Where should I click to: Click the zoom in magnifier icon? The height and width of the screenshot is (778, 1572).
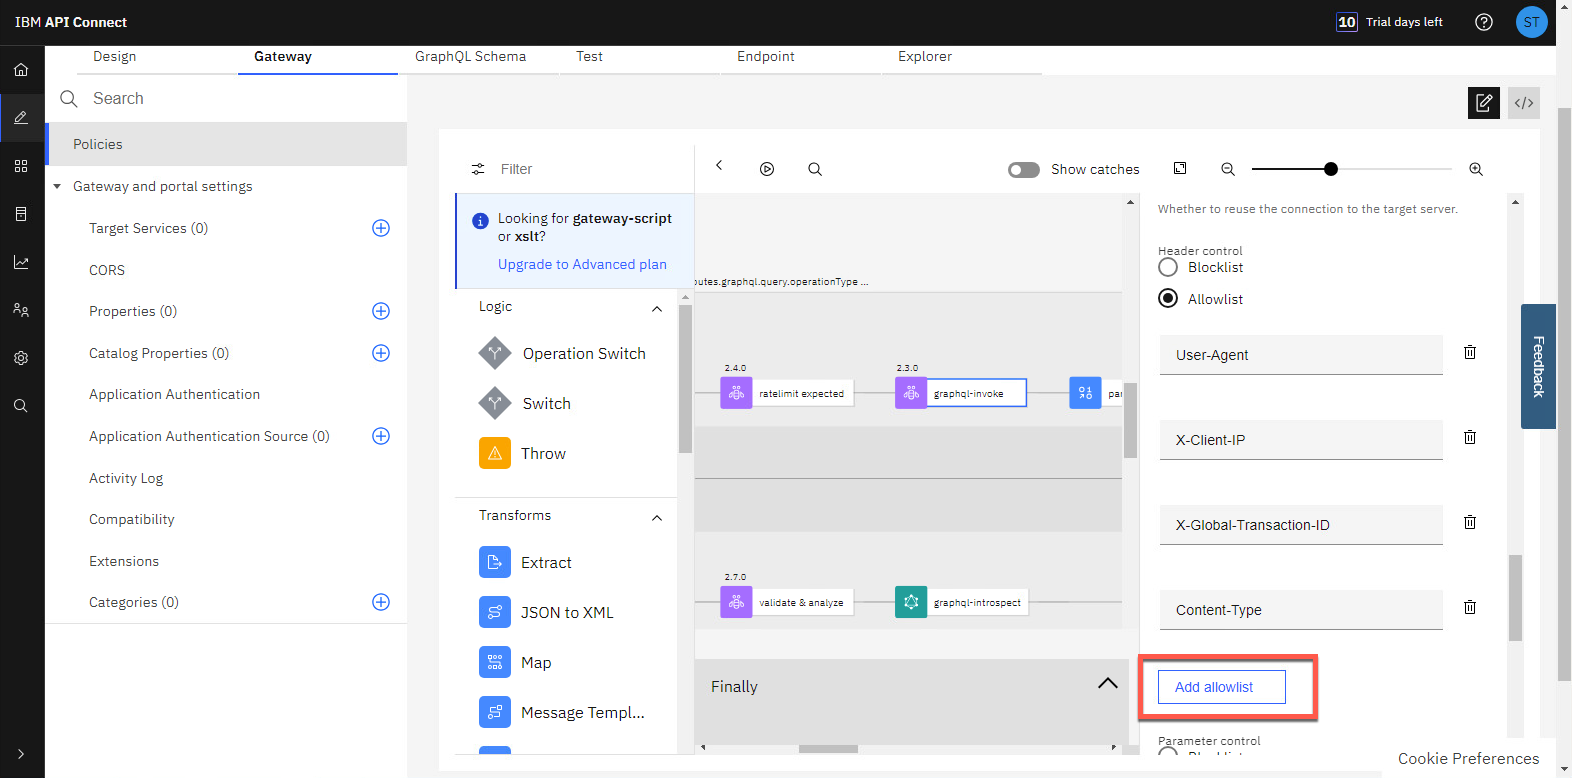pyautogui.click(x=1475, y=169)
